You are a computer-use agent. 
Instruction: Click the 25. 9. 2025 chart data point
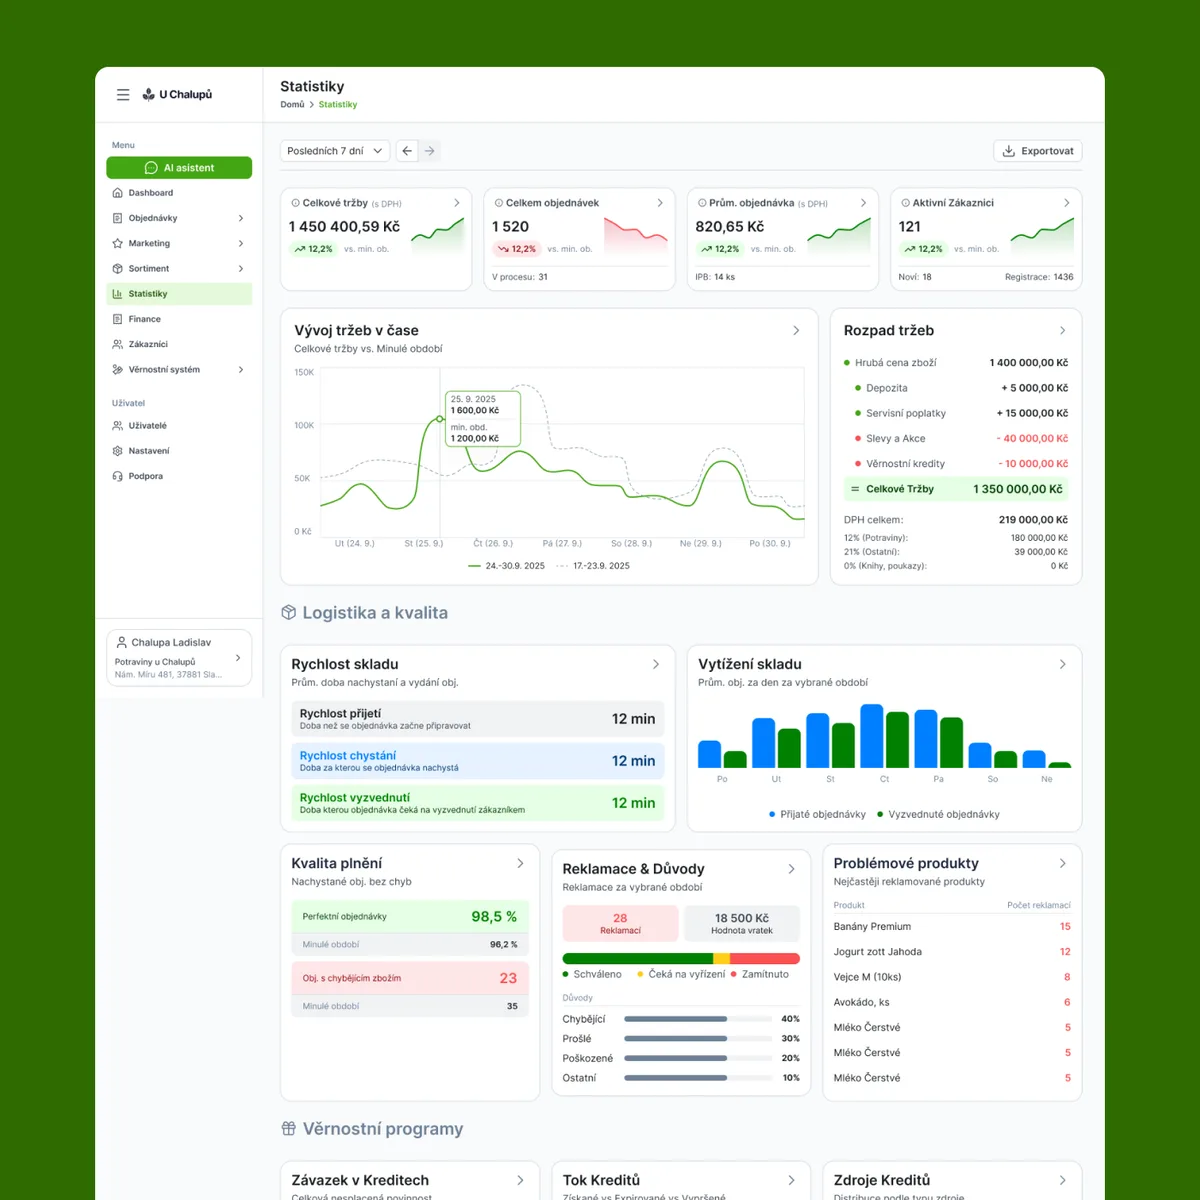pyautogui.click(x=440, y=419)
